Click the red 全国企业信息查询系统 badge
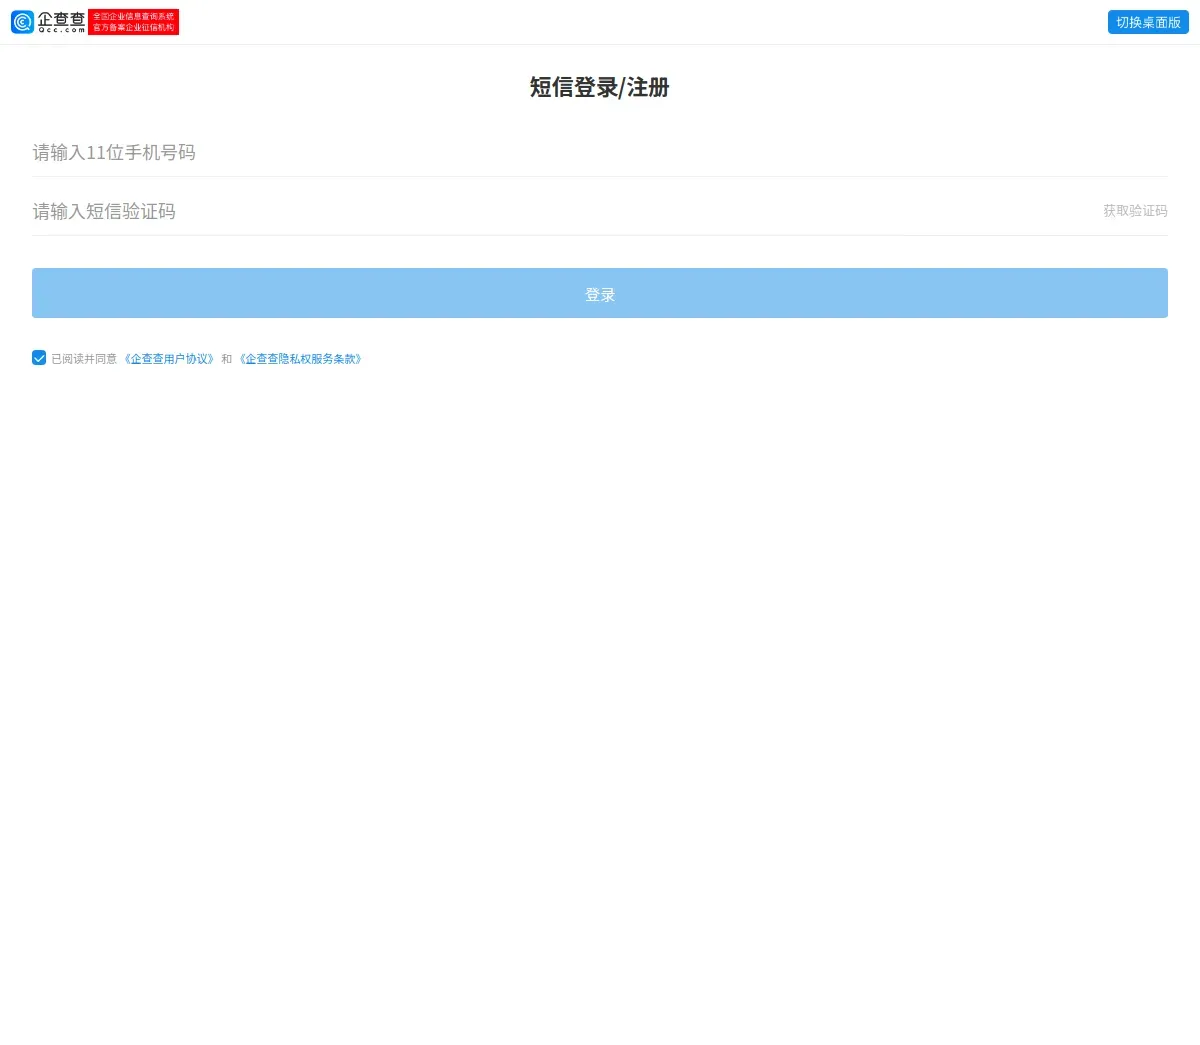 (133, 22)
